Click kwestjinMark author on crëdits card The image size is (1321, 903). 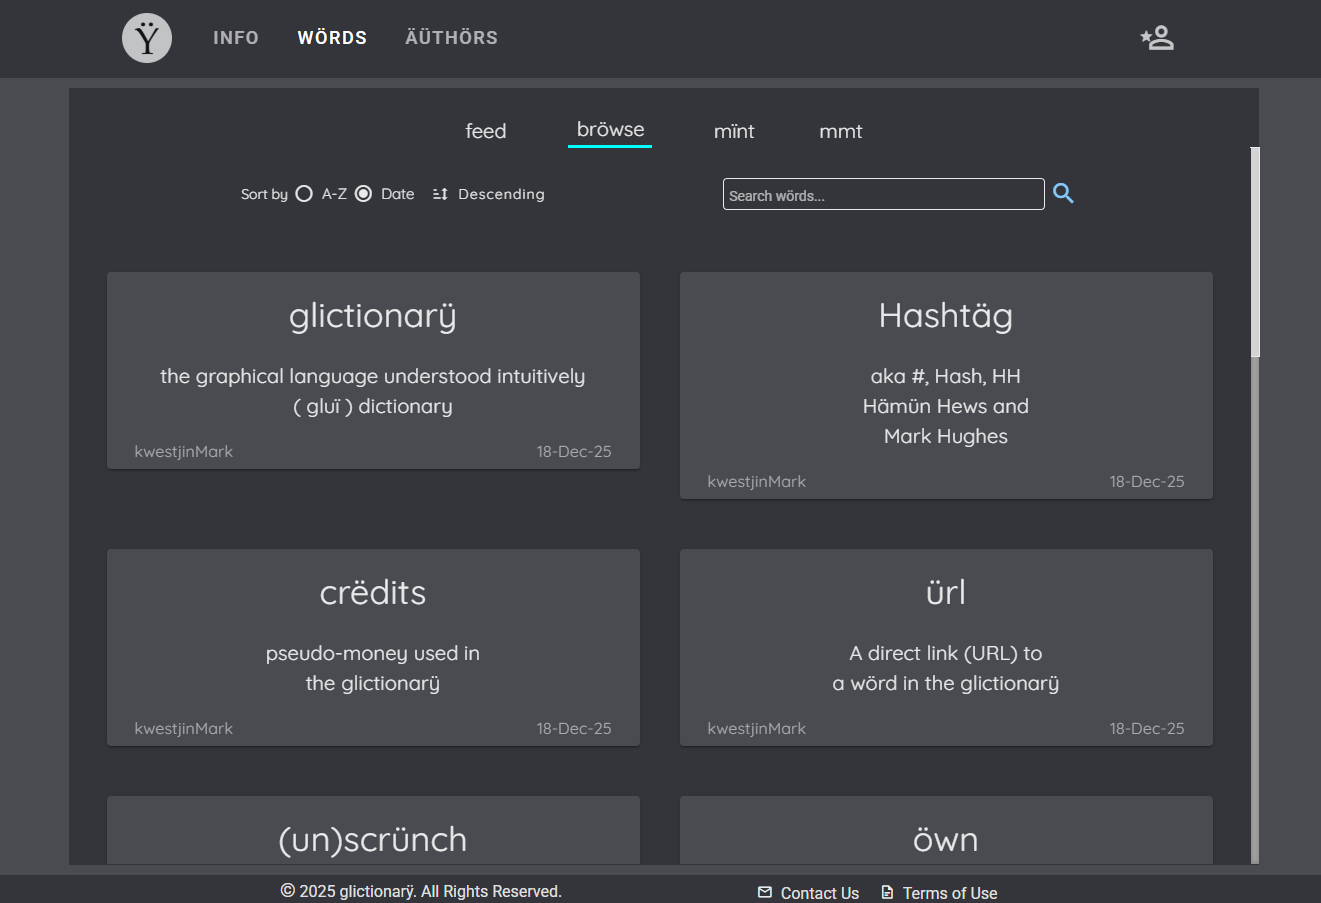click(x=184, y=728)
